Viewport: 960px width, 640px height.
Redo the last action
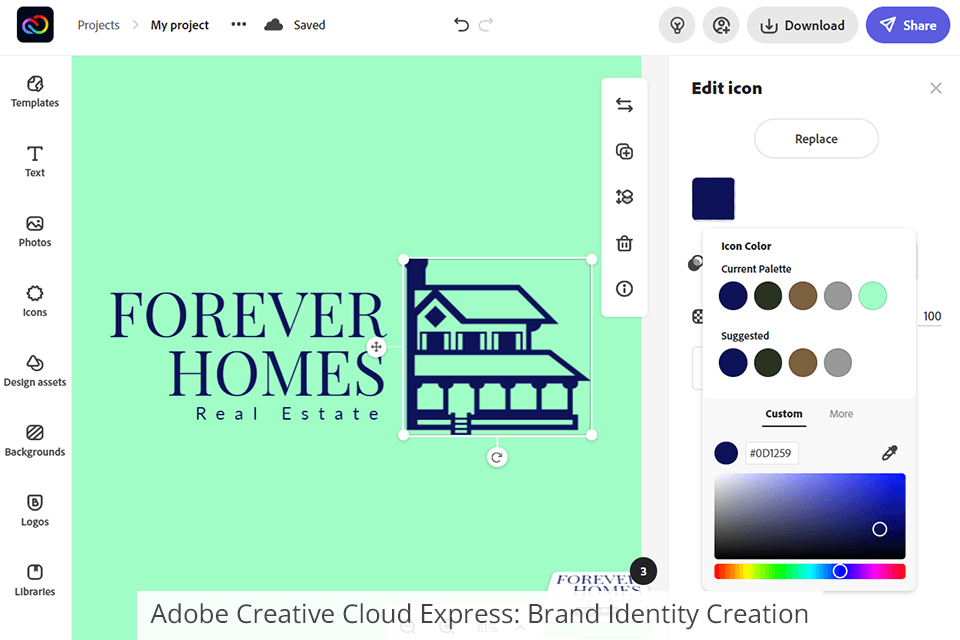486,24
